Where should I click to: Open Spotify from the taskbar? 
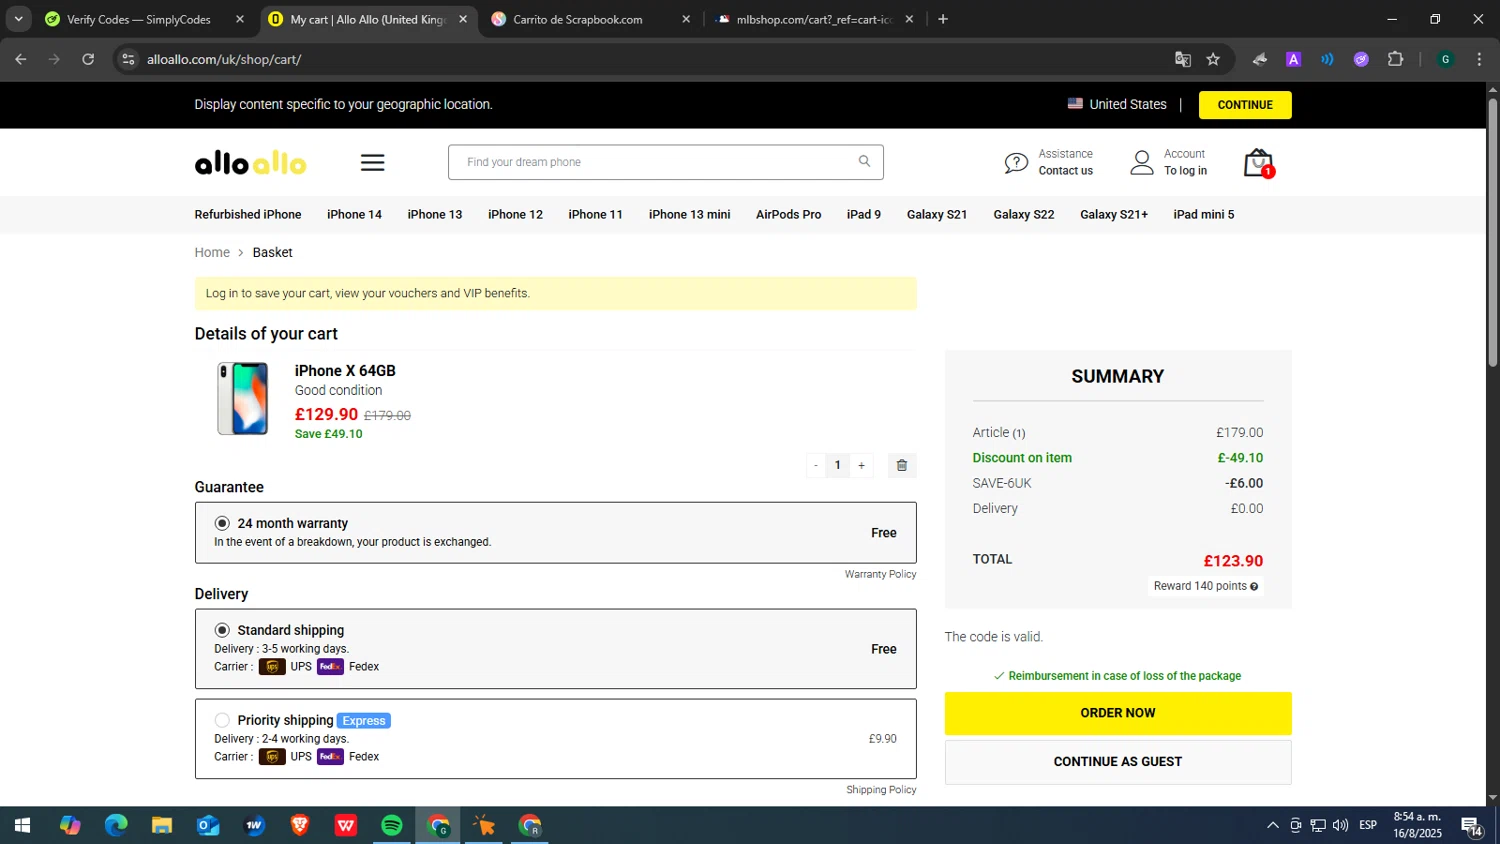tap(392, 825)
